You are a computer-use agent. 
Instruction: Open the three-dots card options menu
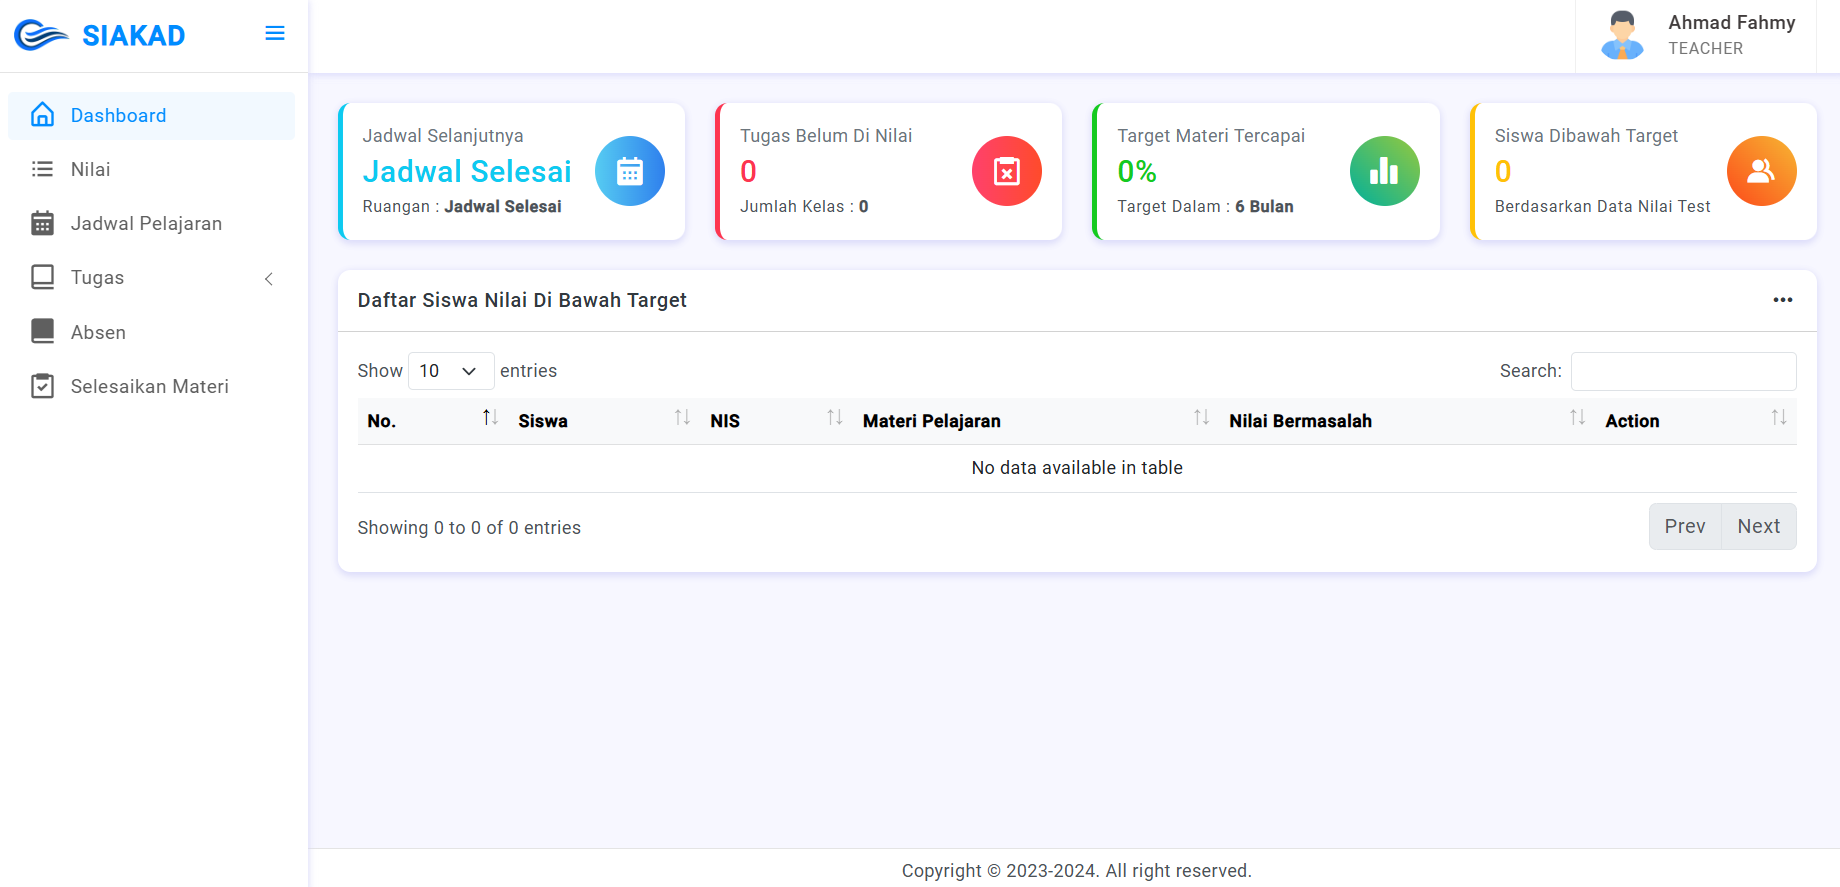1782,300
